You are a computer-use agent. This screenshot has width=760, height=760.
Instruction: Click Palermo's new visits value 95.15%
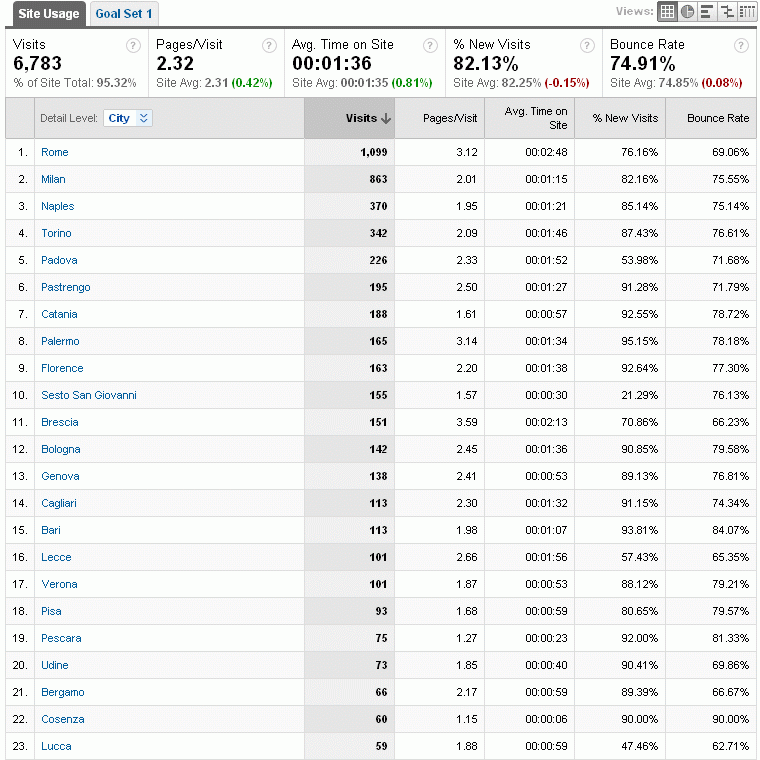[x=640, y=341]
